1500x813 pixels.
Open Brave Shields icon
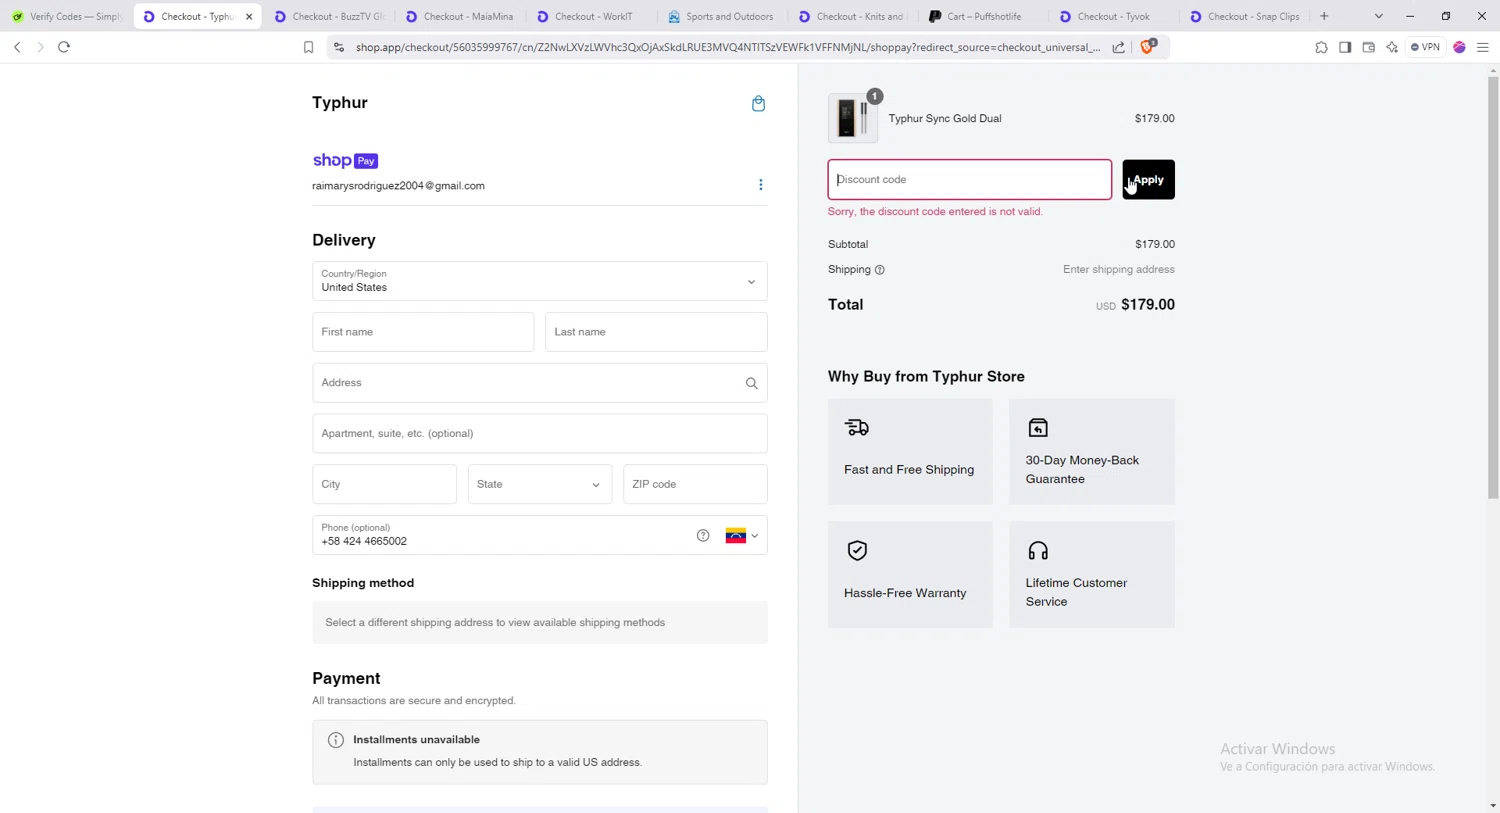pyautogui.click(x=1148, y=46)
